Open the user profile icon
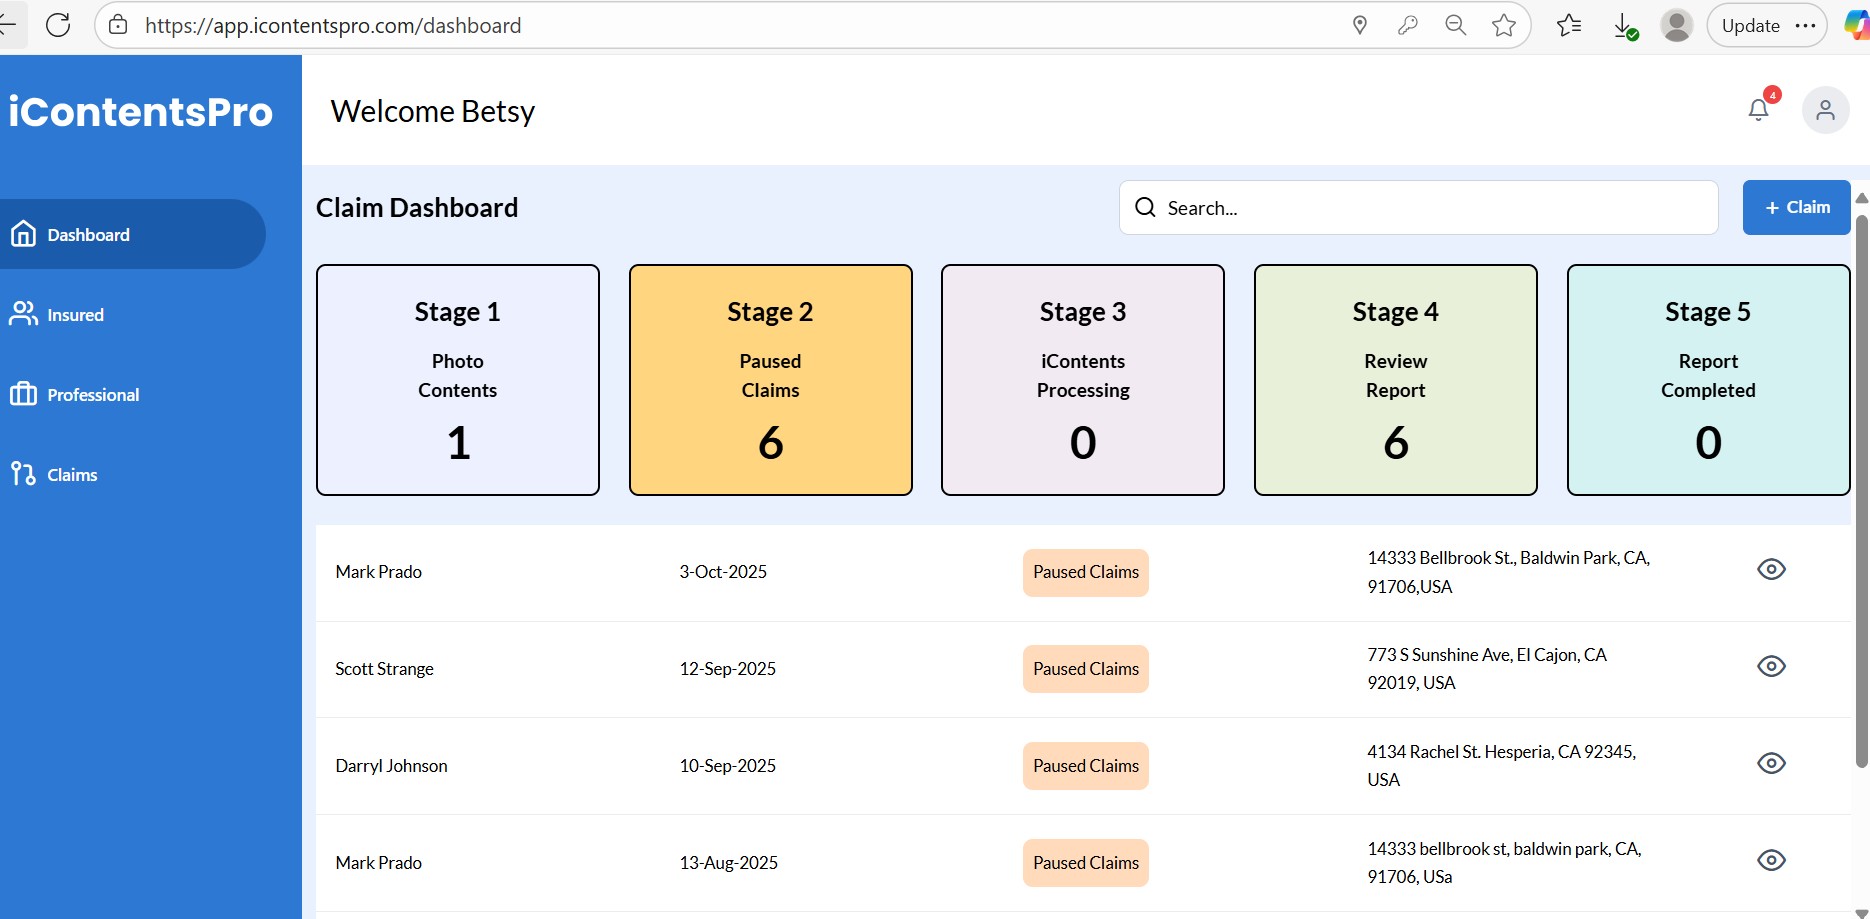This screenshot has height=919, width=1870. tap(1826, 110)
